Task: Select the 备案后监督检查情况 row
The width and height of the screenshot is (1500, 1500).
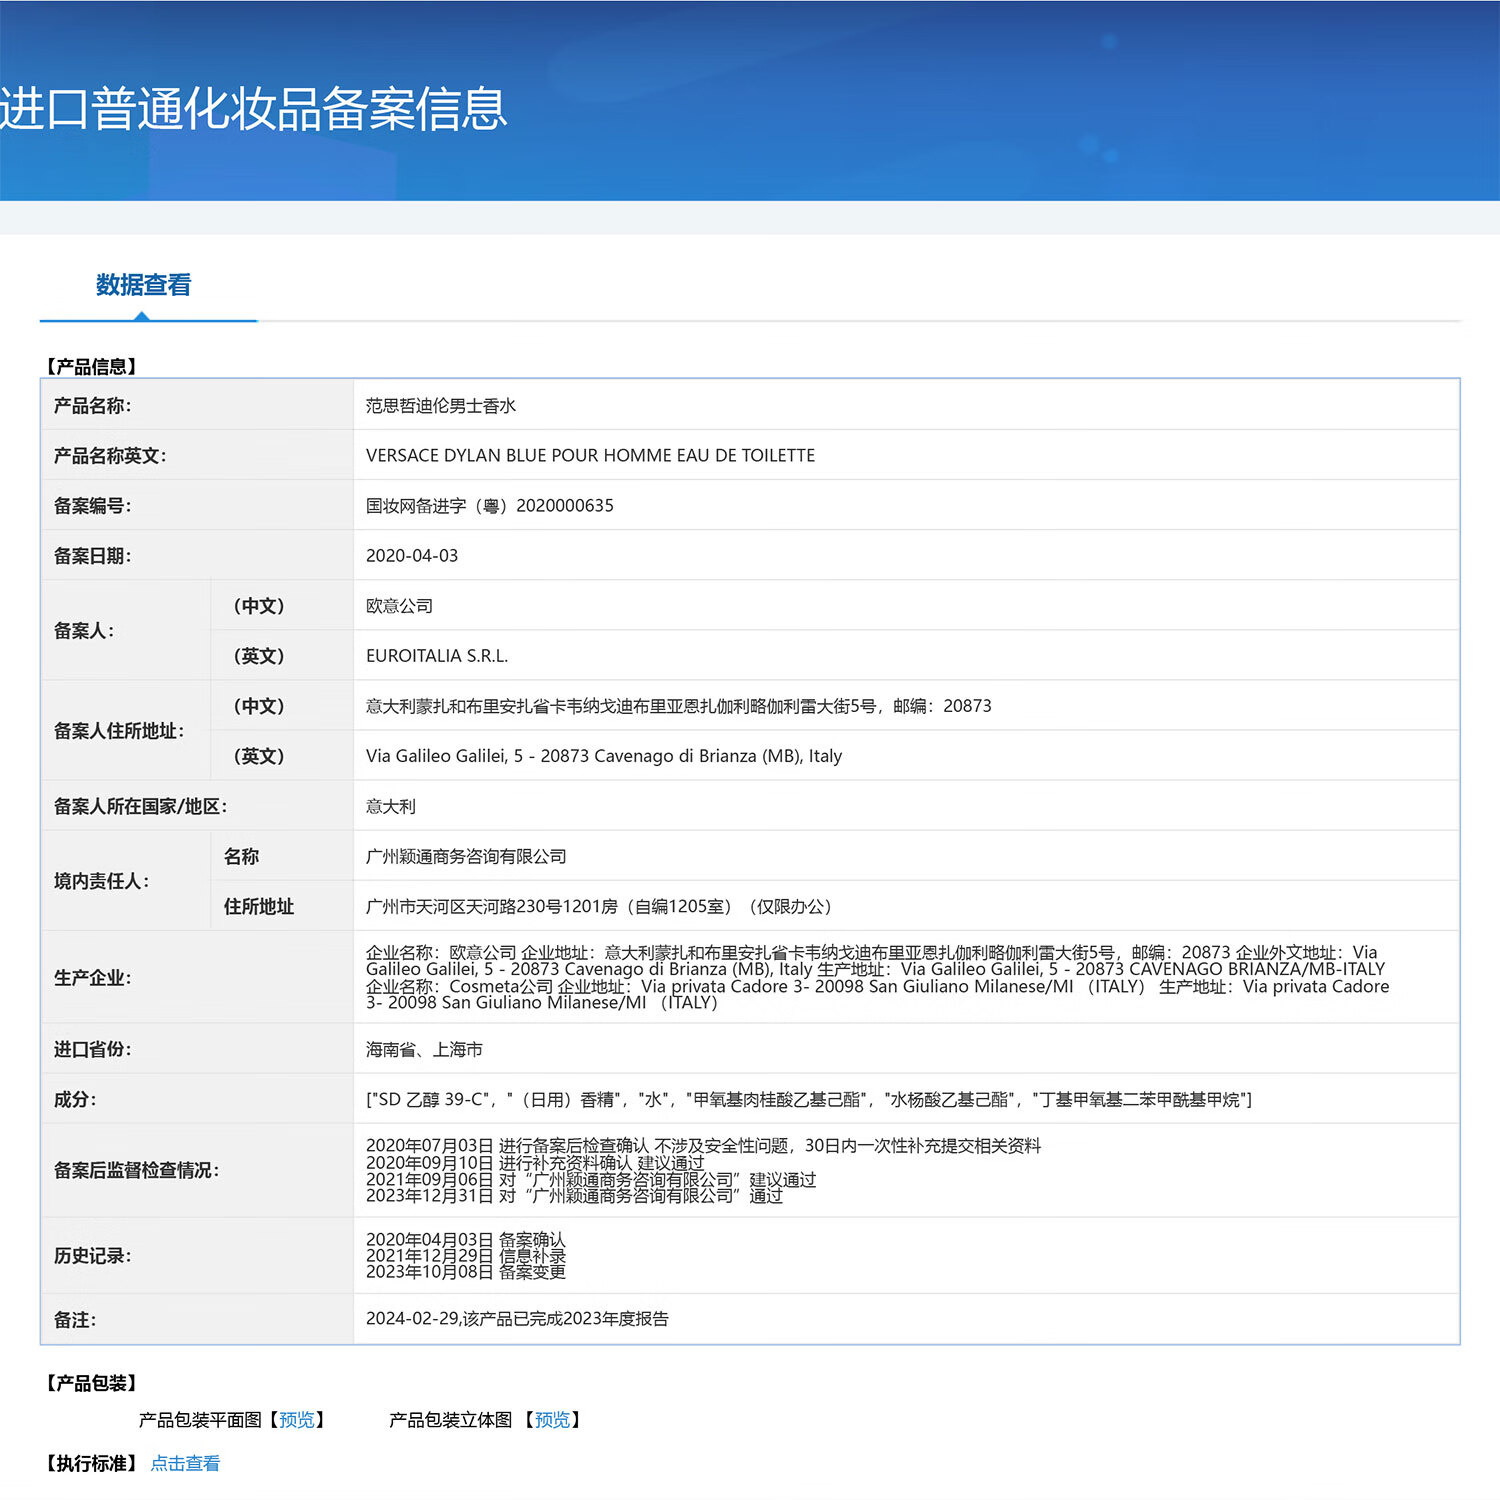Action: point(700,1170)
